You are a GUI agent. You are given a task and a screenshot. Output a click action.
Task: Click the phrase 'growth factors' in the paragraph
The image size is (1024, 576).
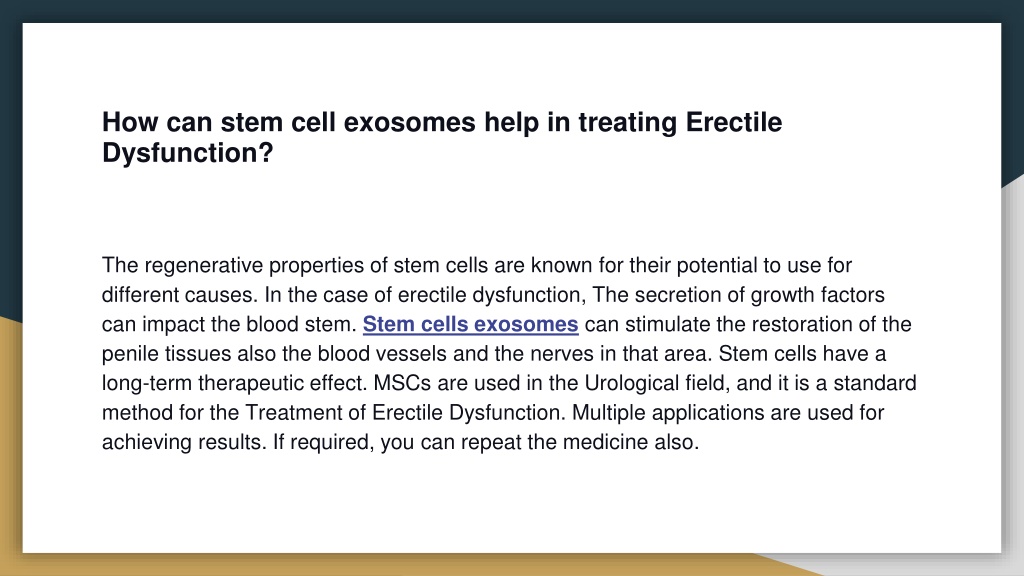[818, 295]
